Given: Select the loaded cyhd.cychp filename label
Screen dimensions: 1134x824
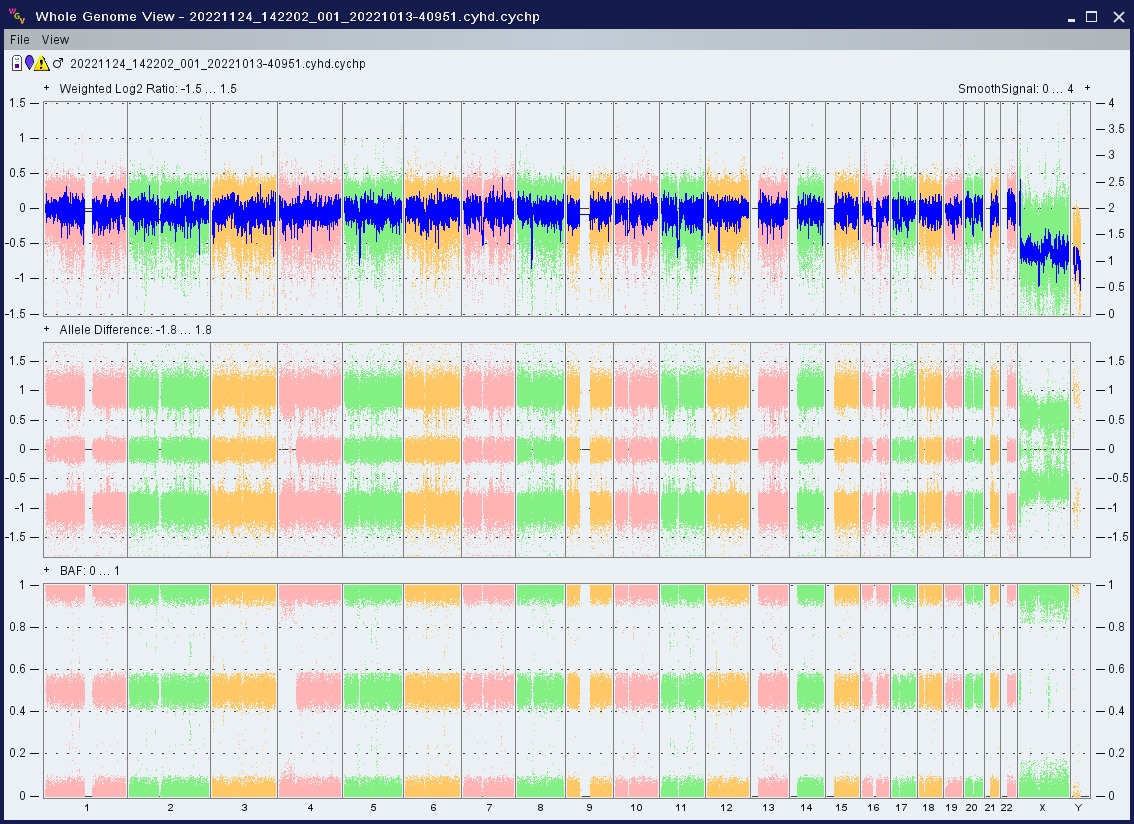Looking at the screenshot, I should click(217, 64).
